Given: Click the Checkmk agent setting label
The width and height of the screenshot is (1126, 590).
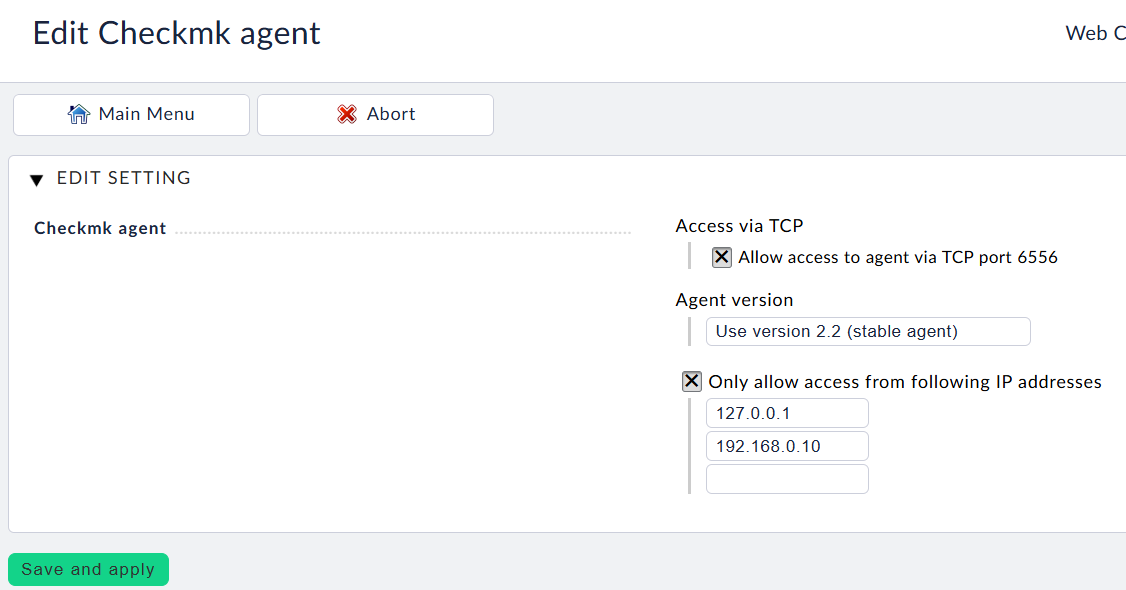Looking at the screenshot, I should pyautogui.click(x=100, y=228).
